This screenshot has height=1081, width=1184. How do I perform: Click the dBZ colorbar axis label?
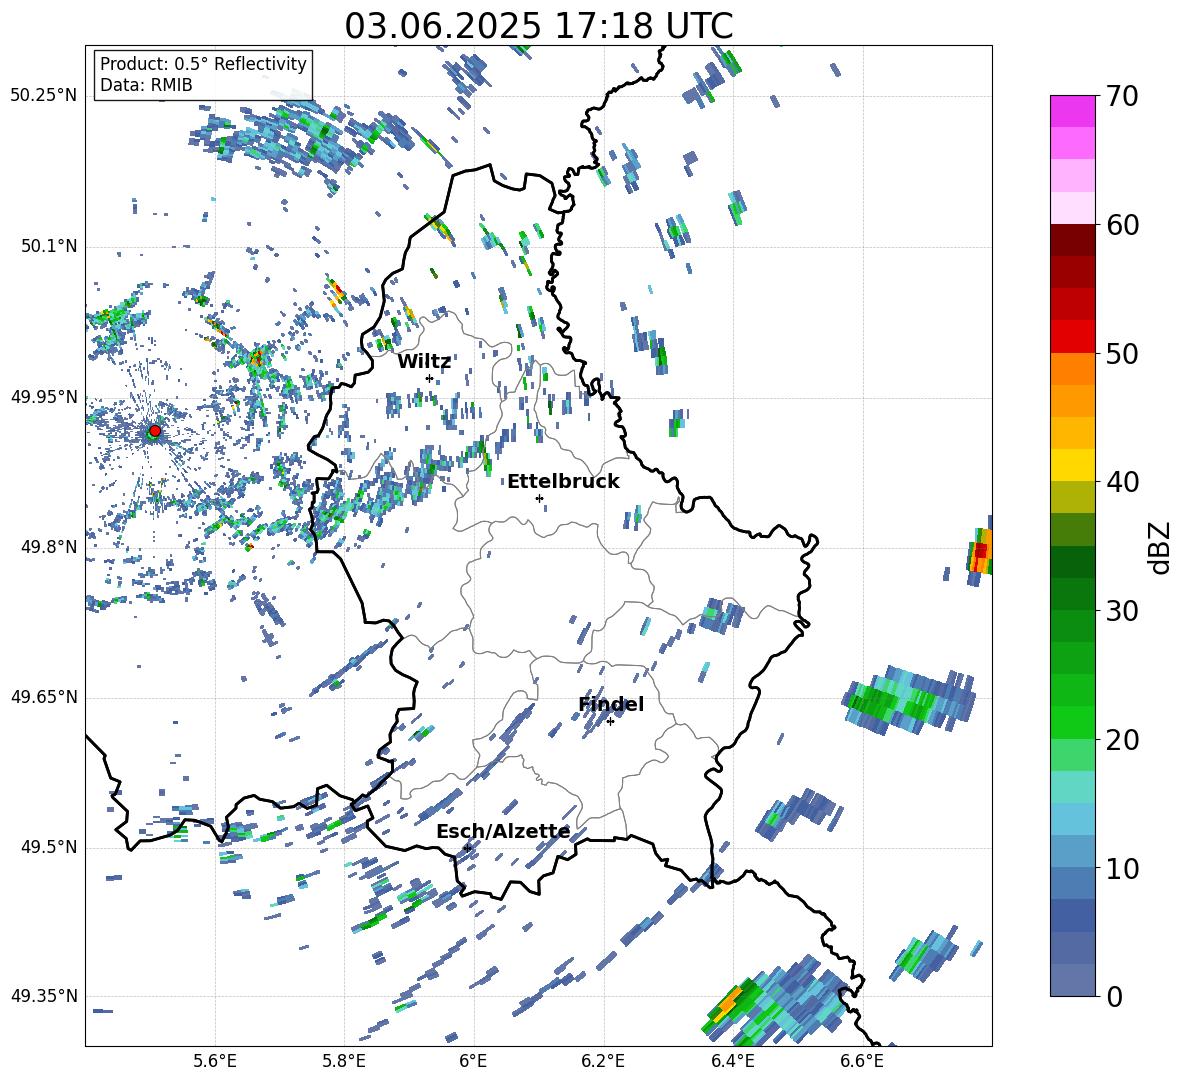coord(1161,547)
